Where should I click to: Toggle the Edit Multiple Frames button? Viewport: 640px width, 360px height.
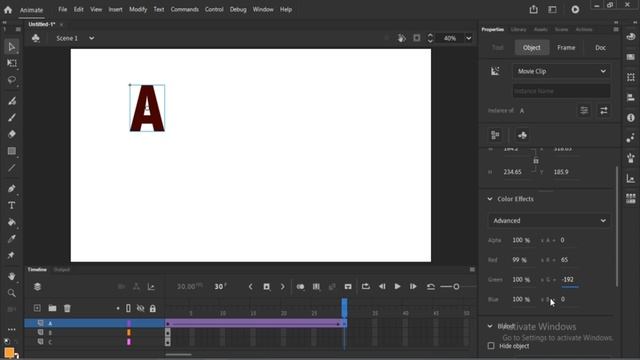coord(316,287)
